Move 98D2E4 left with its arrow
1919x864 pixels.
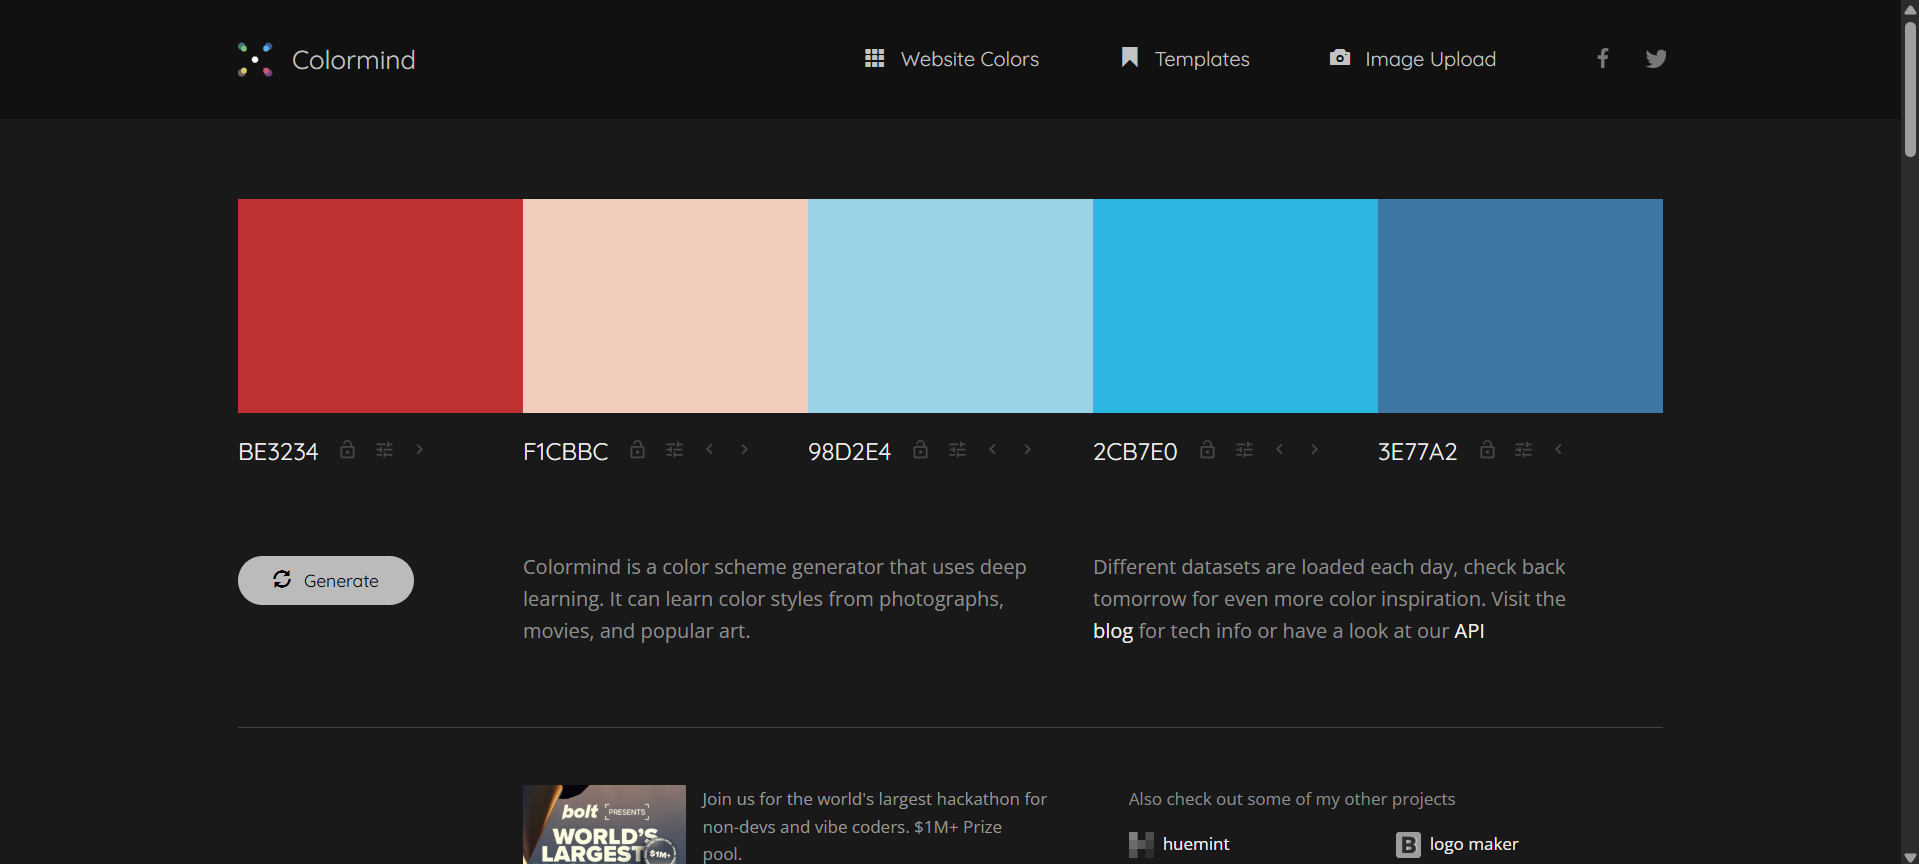(992, 449)
